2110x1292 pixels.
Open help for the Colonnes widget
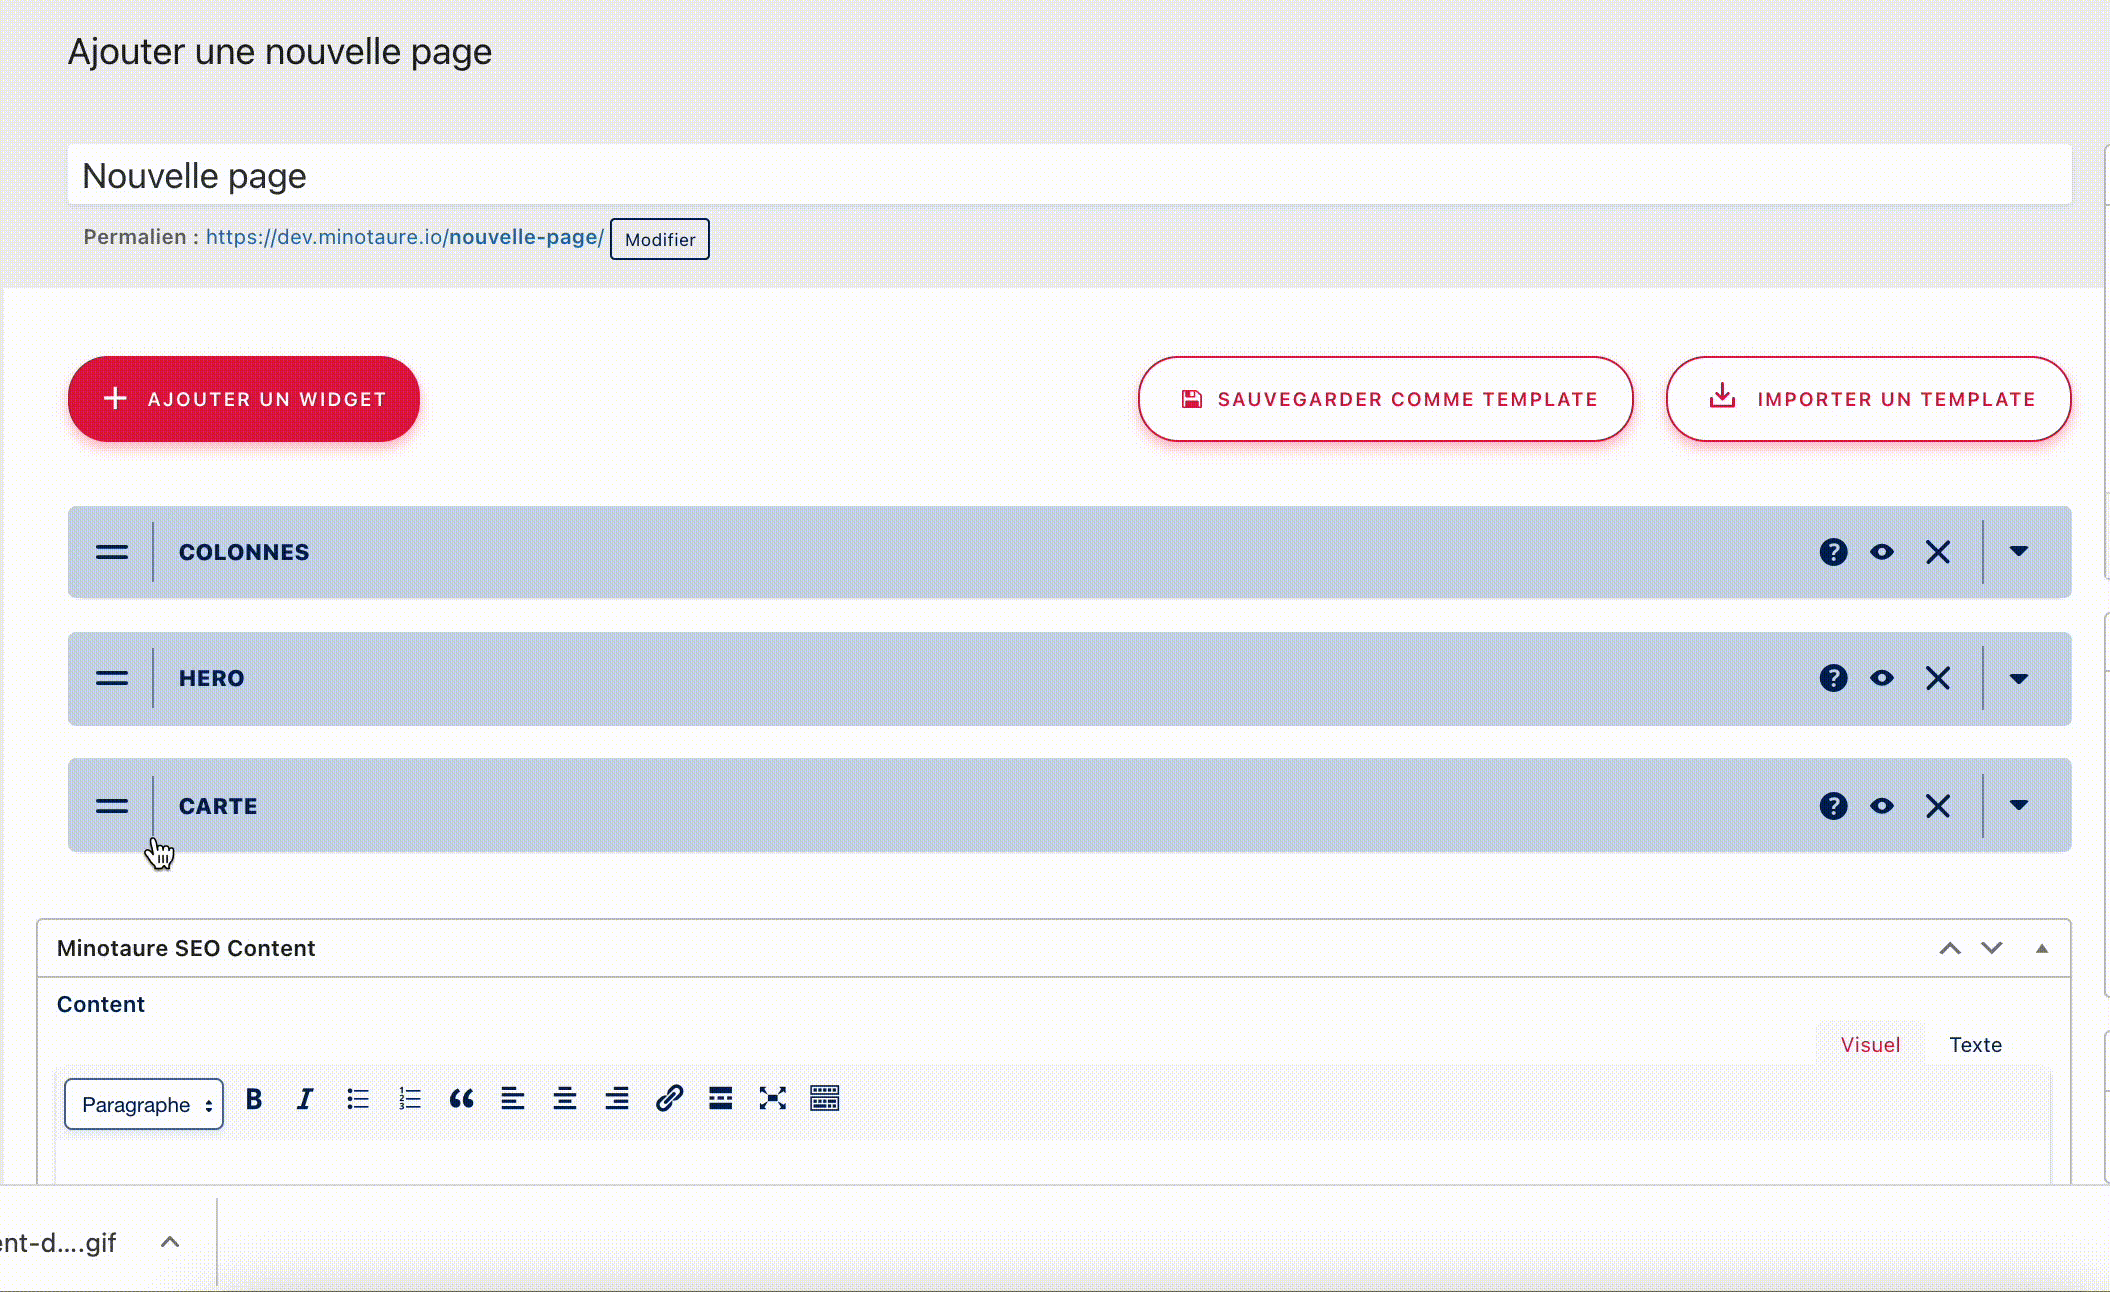1833,552
